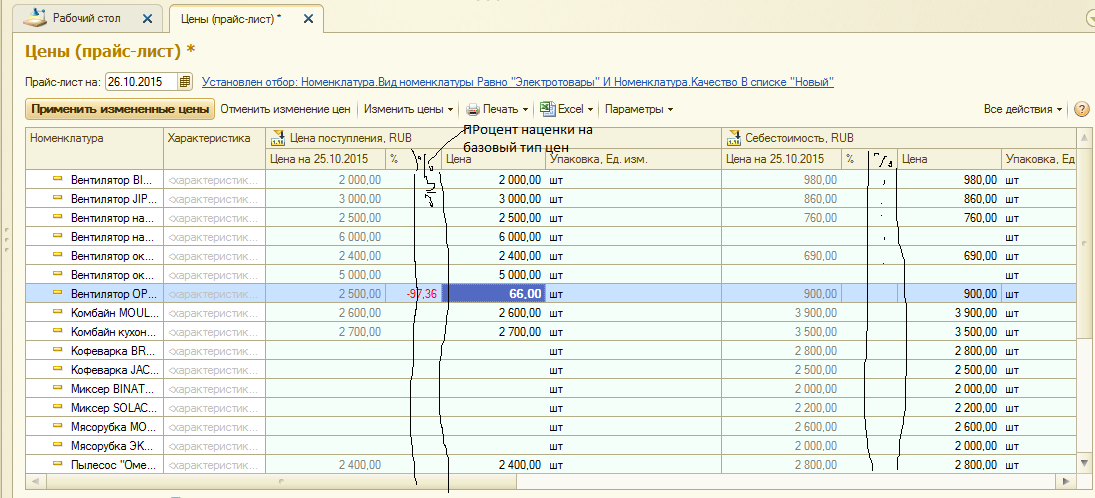
Task: Close the Рабочий стол tab
Action: [149, 19]
